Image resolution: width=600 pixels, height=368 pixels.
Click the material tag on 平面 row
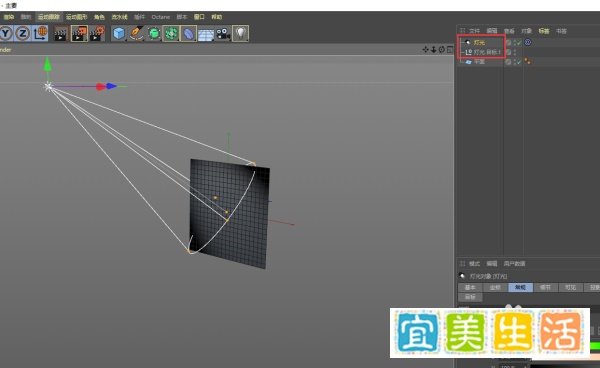(528, 61)
